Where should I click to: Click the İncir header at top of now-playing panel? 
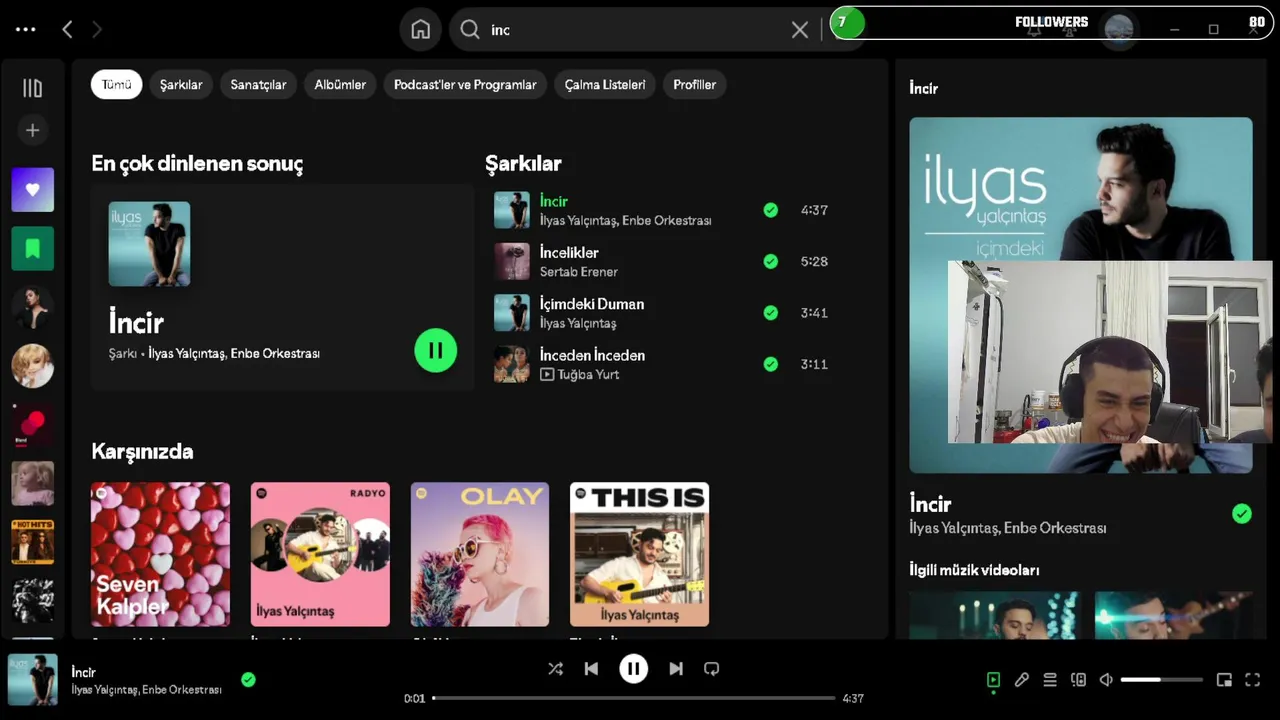click(x=924, y=88)
